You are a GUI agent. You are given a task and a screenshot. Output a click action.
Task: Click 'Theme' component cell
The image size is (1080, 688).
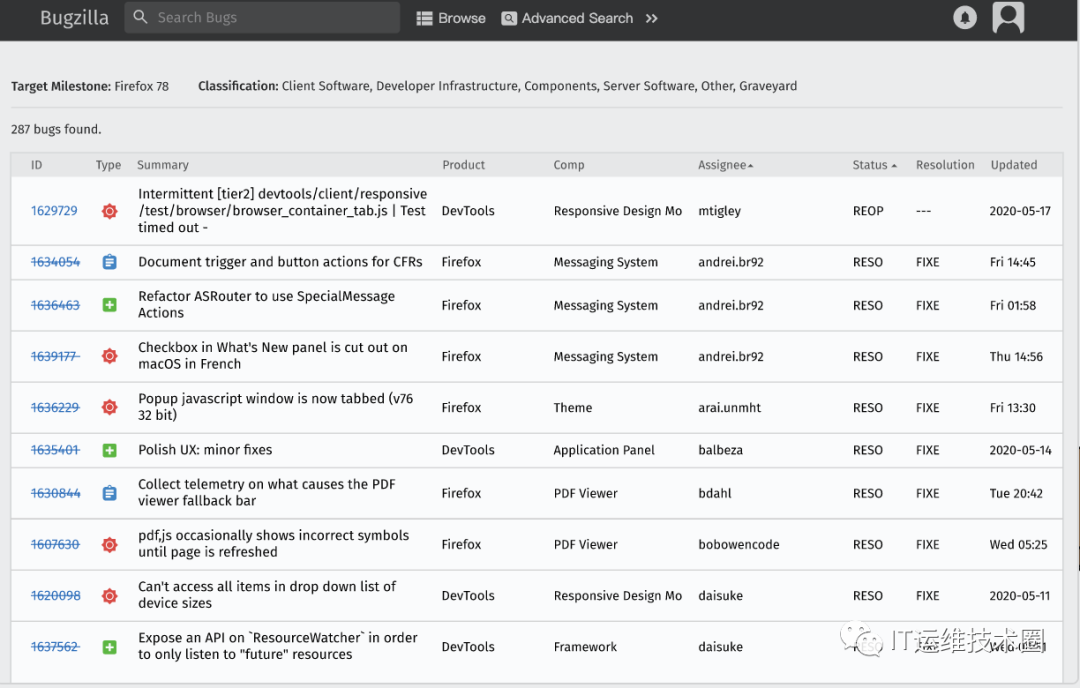click(x=573, y=407)
